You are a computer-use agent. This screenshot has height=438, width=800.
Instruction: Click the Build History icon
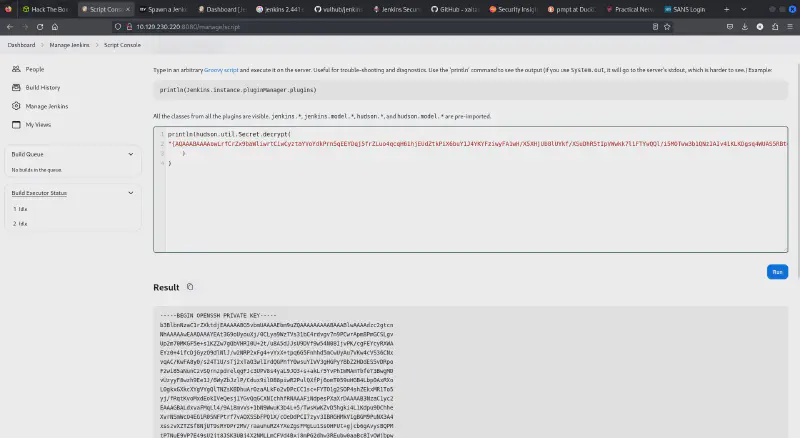tap(16, 87)
